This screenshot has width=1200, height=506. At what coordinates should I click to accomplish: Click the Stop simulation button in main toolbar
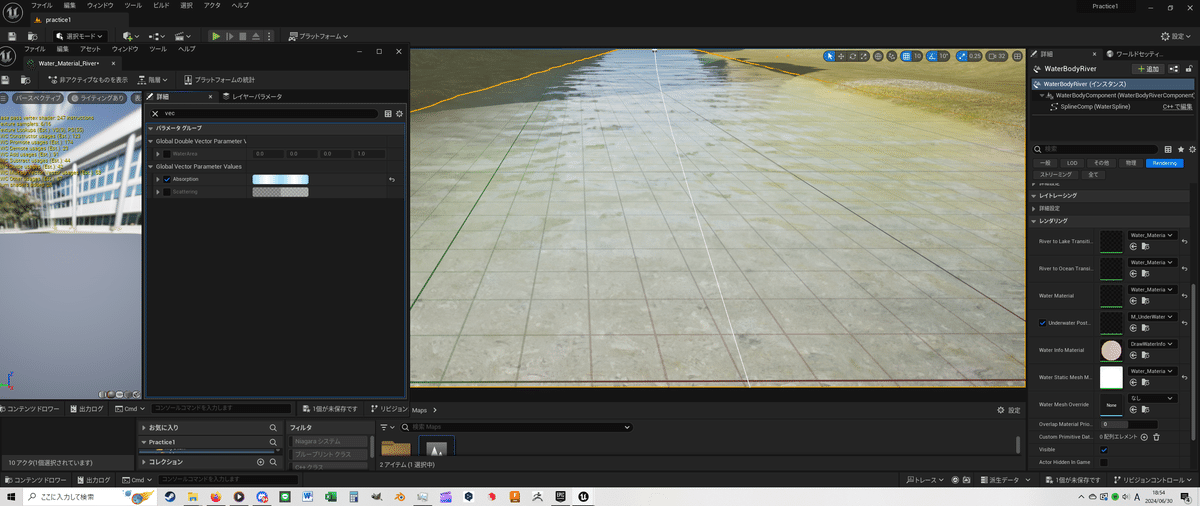243,36
